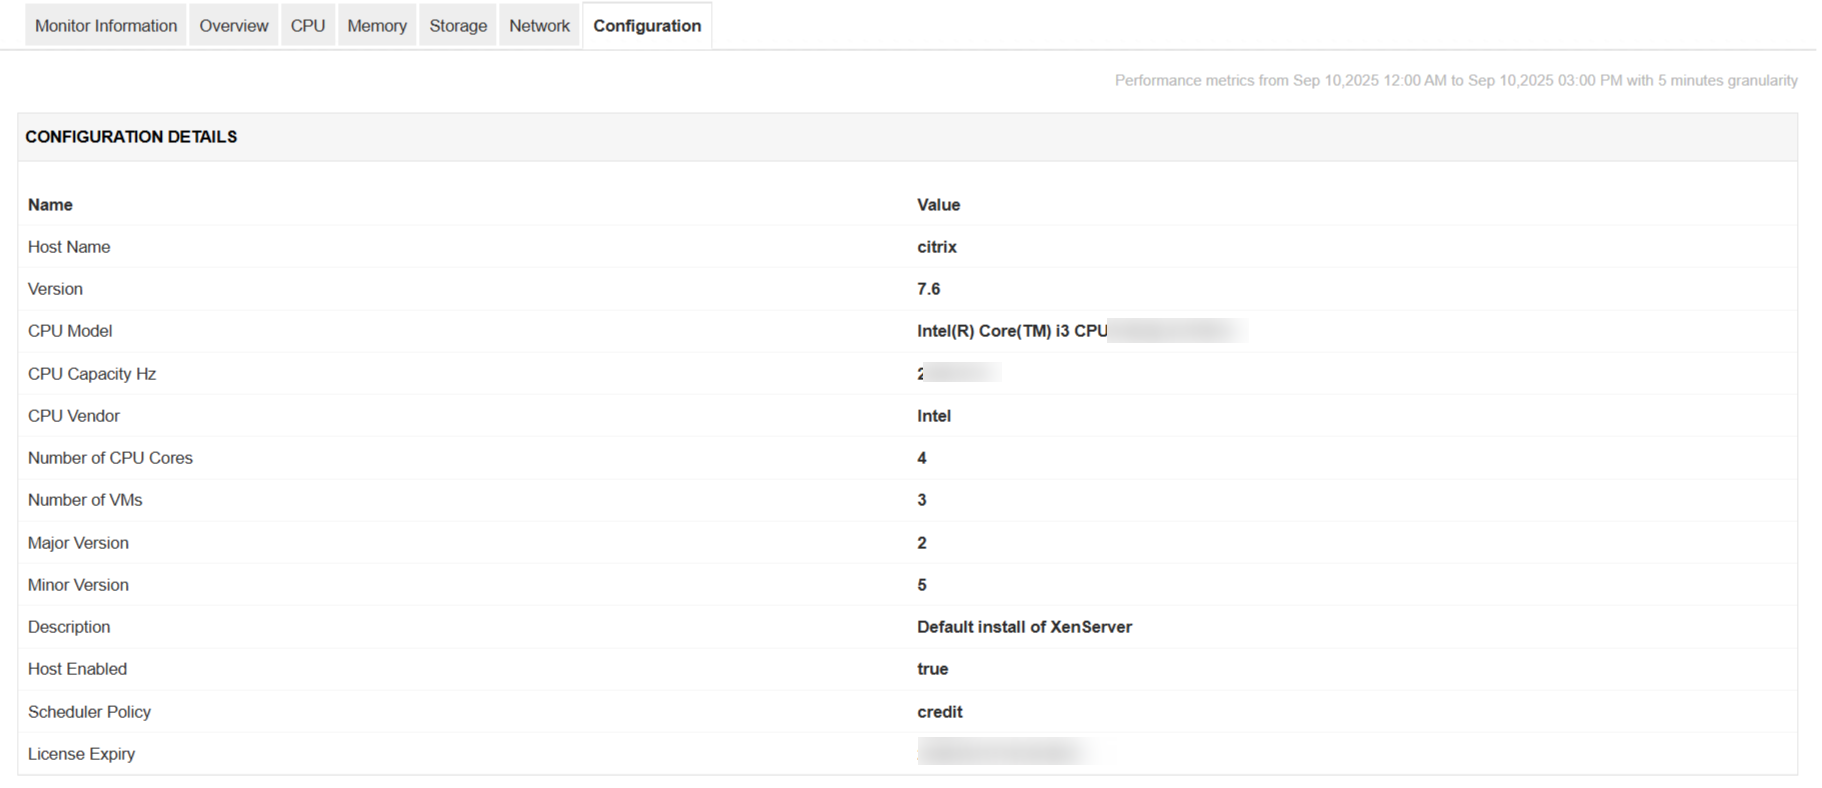1822x788 pixels.
Task: Open the Storage tab
Action: pyautogui.click(x=458, y=26)
